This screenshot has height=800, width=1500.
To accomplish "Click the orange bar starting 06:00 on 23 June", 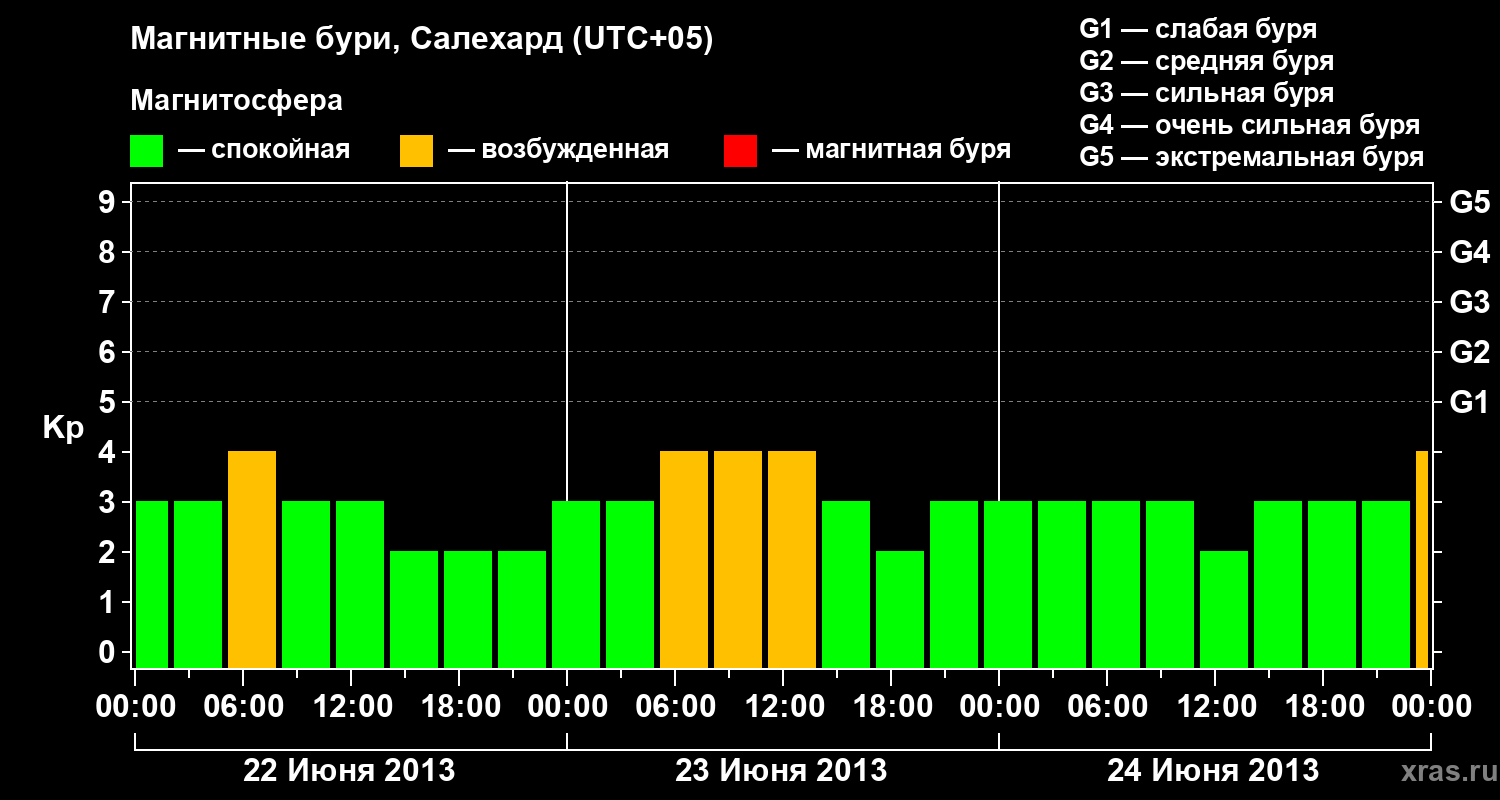I will coord(684,560).
